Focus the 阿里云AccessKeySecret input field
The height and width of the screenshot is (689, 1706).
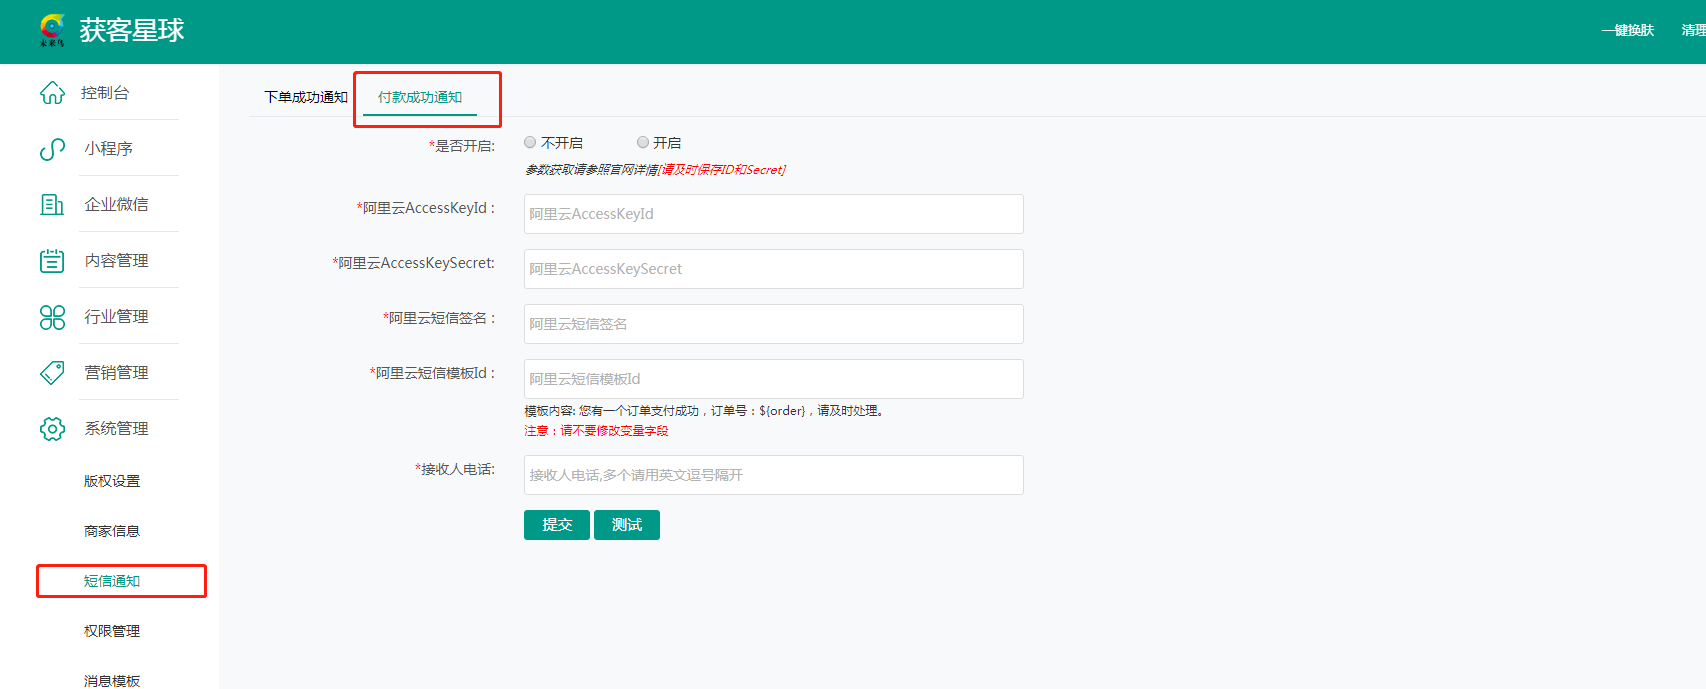point(773,269)
